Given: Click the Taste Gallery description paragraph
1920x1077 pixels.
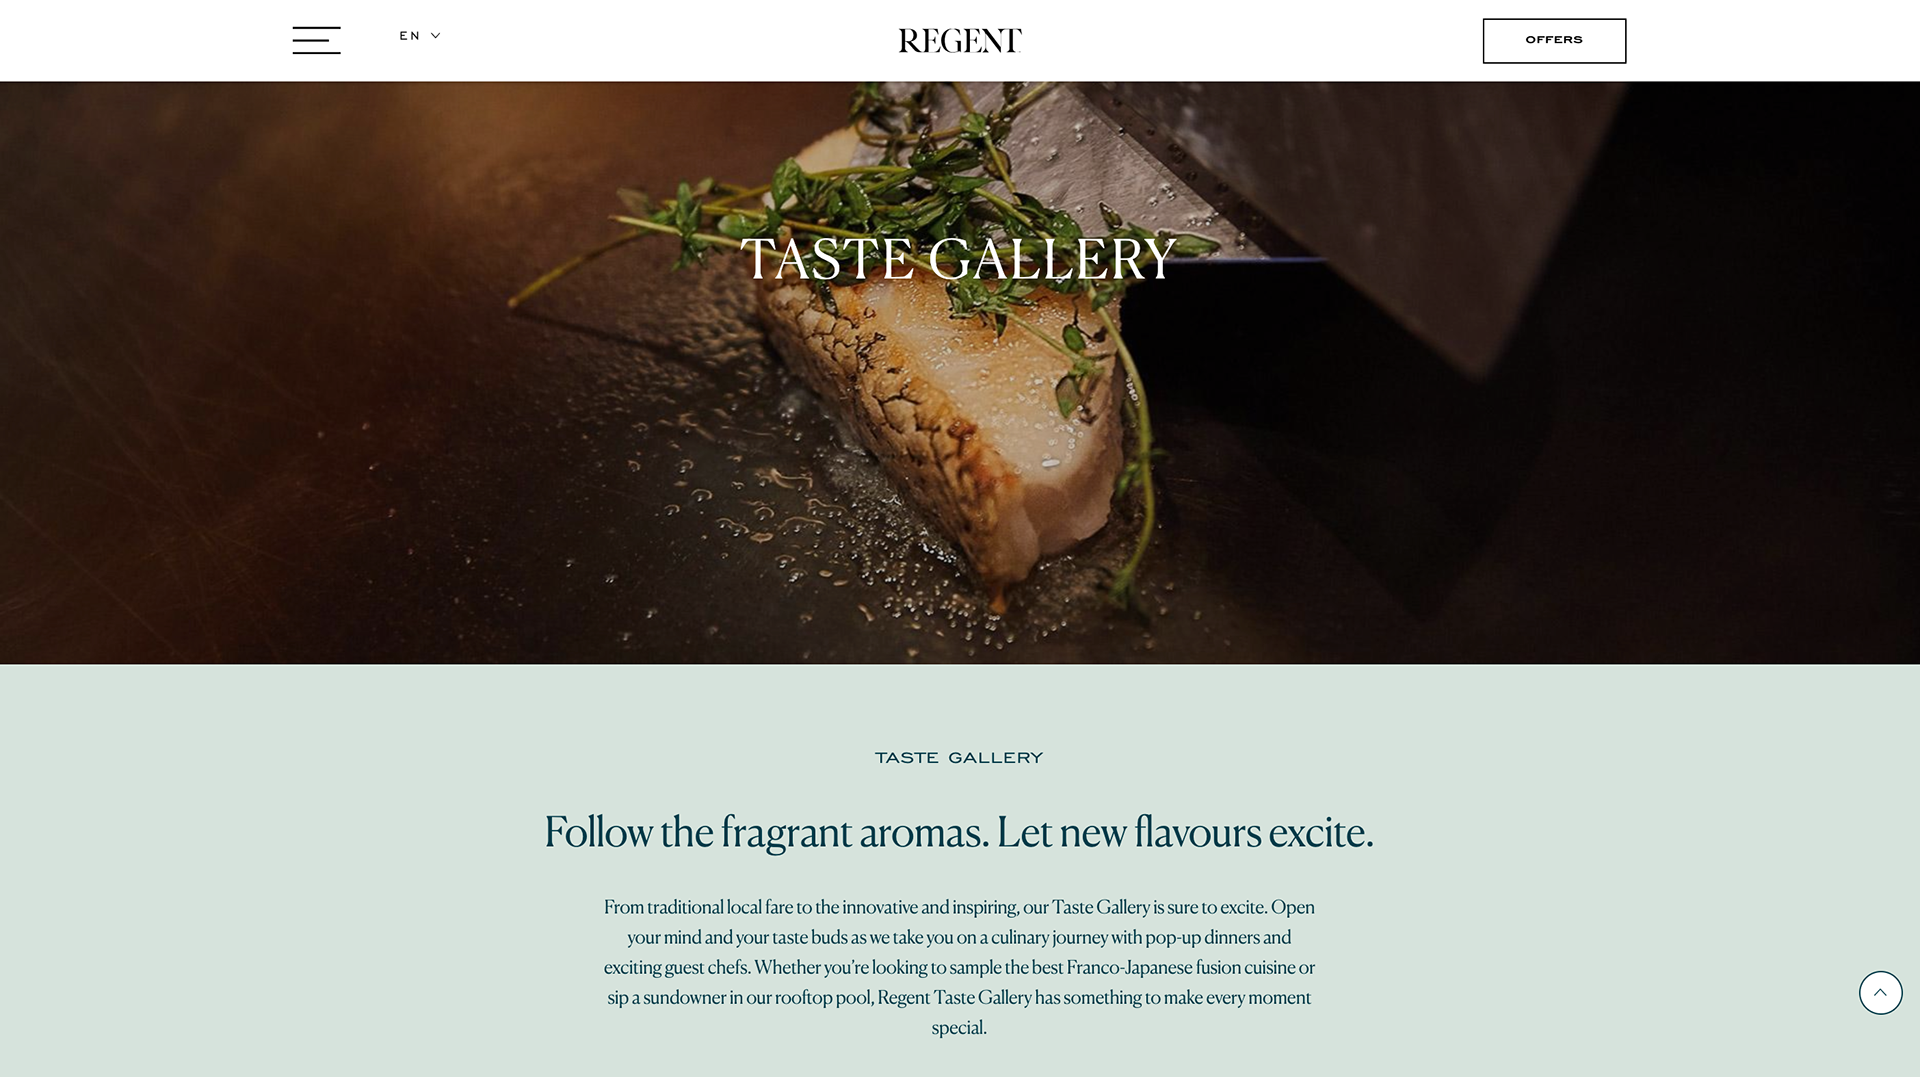Looking at the screenshot, I should 959,967.
